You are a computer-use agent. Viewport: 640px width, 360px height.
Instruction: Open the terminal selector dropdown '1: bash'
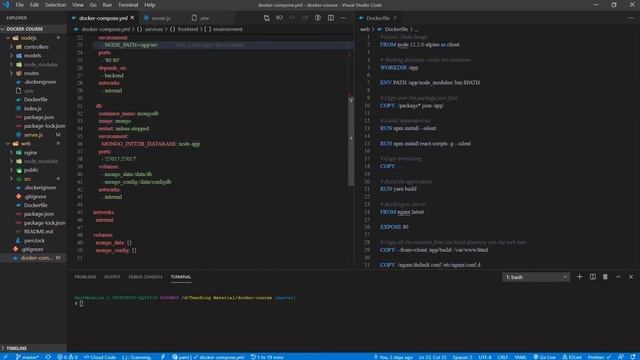coord(536,277)
